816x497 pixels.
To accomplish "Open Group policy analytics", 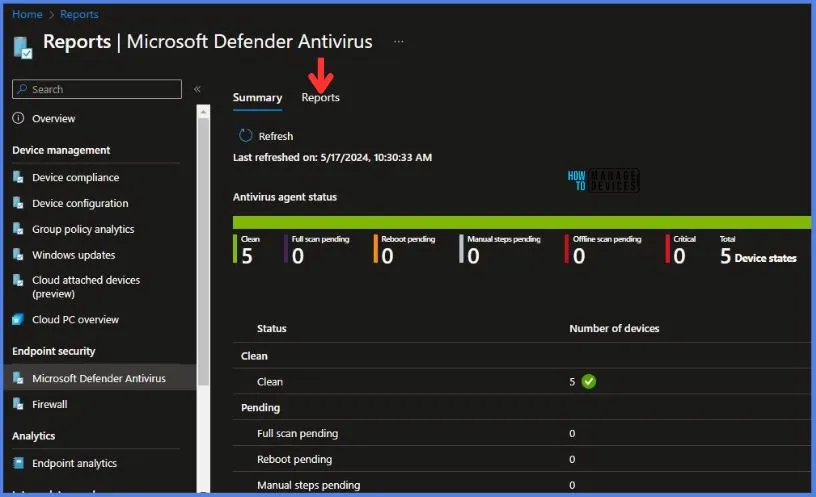I will pyautogui.click(x=83, y=229).
